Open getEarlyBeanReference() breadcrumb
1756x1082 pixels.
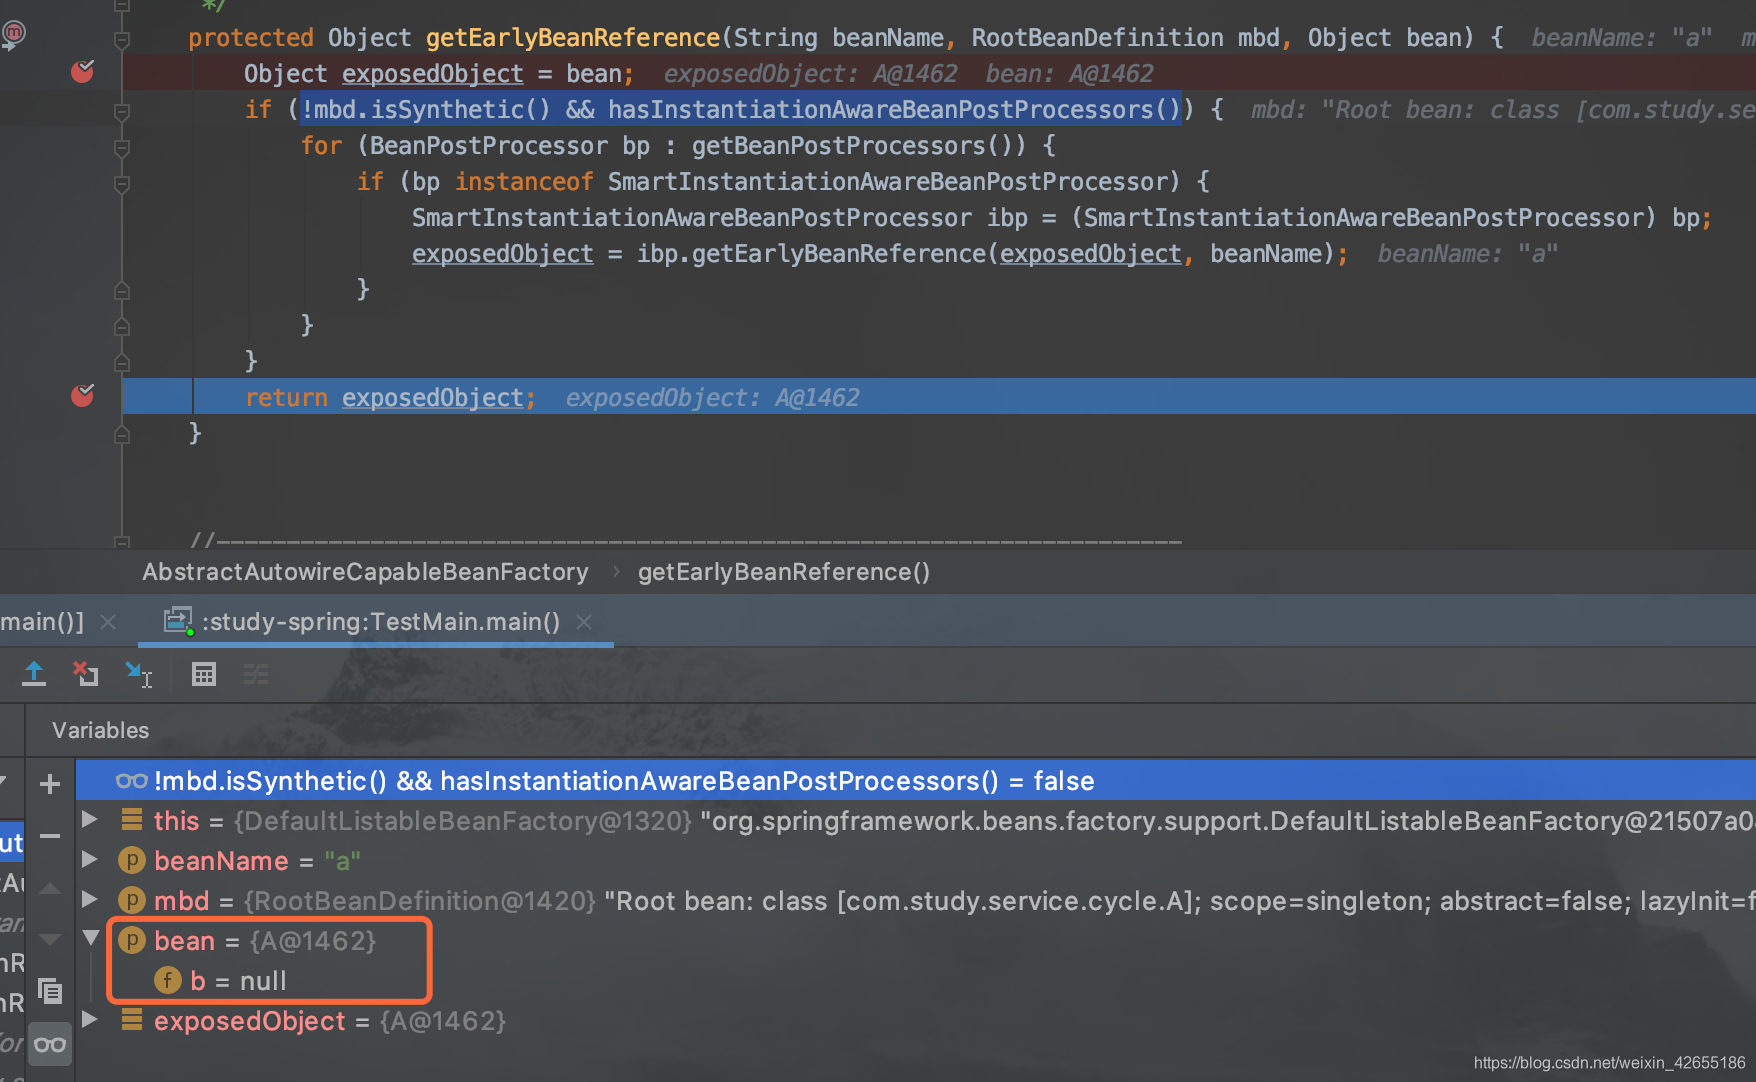[x=784, y=572]
